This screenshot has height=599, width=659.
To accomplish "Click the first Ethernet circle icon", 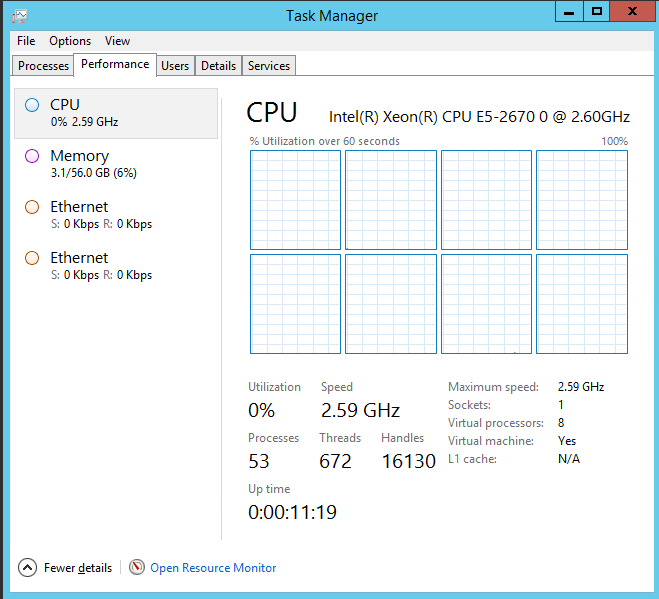I will point(32,207).
